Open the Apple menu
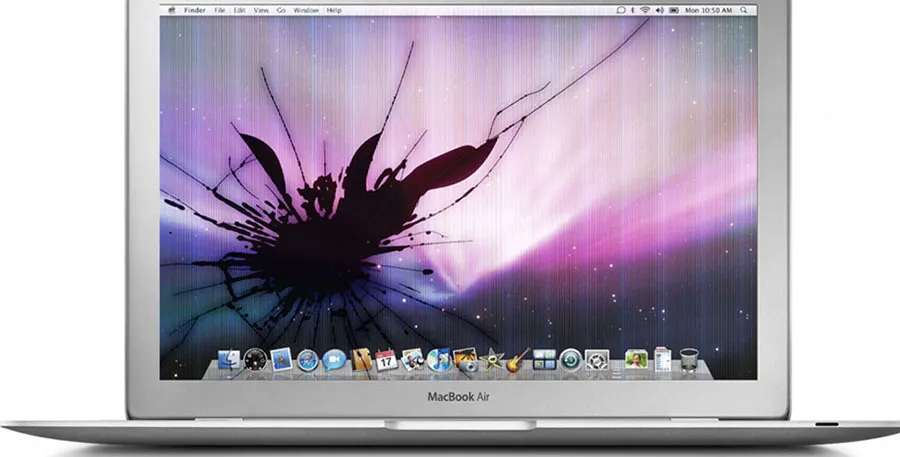The height and width of the screenshot is (457, 900). (x=171, y=10)
